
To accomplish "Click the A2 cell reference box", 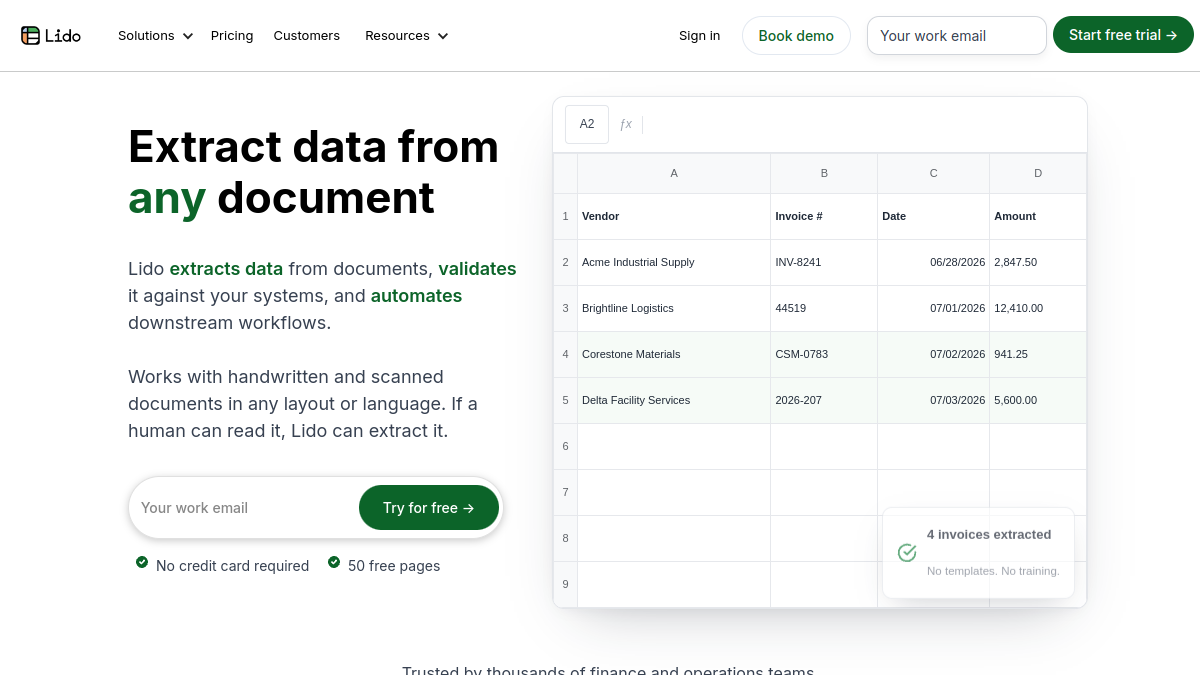I will 587,124.
